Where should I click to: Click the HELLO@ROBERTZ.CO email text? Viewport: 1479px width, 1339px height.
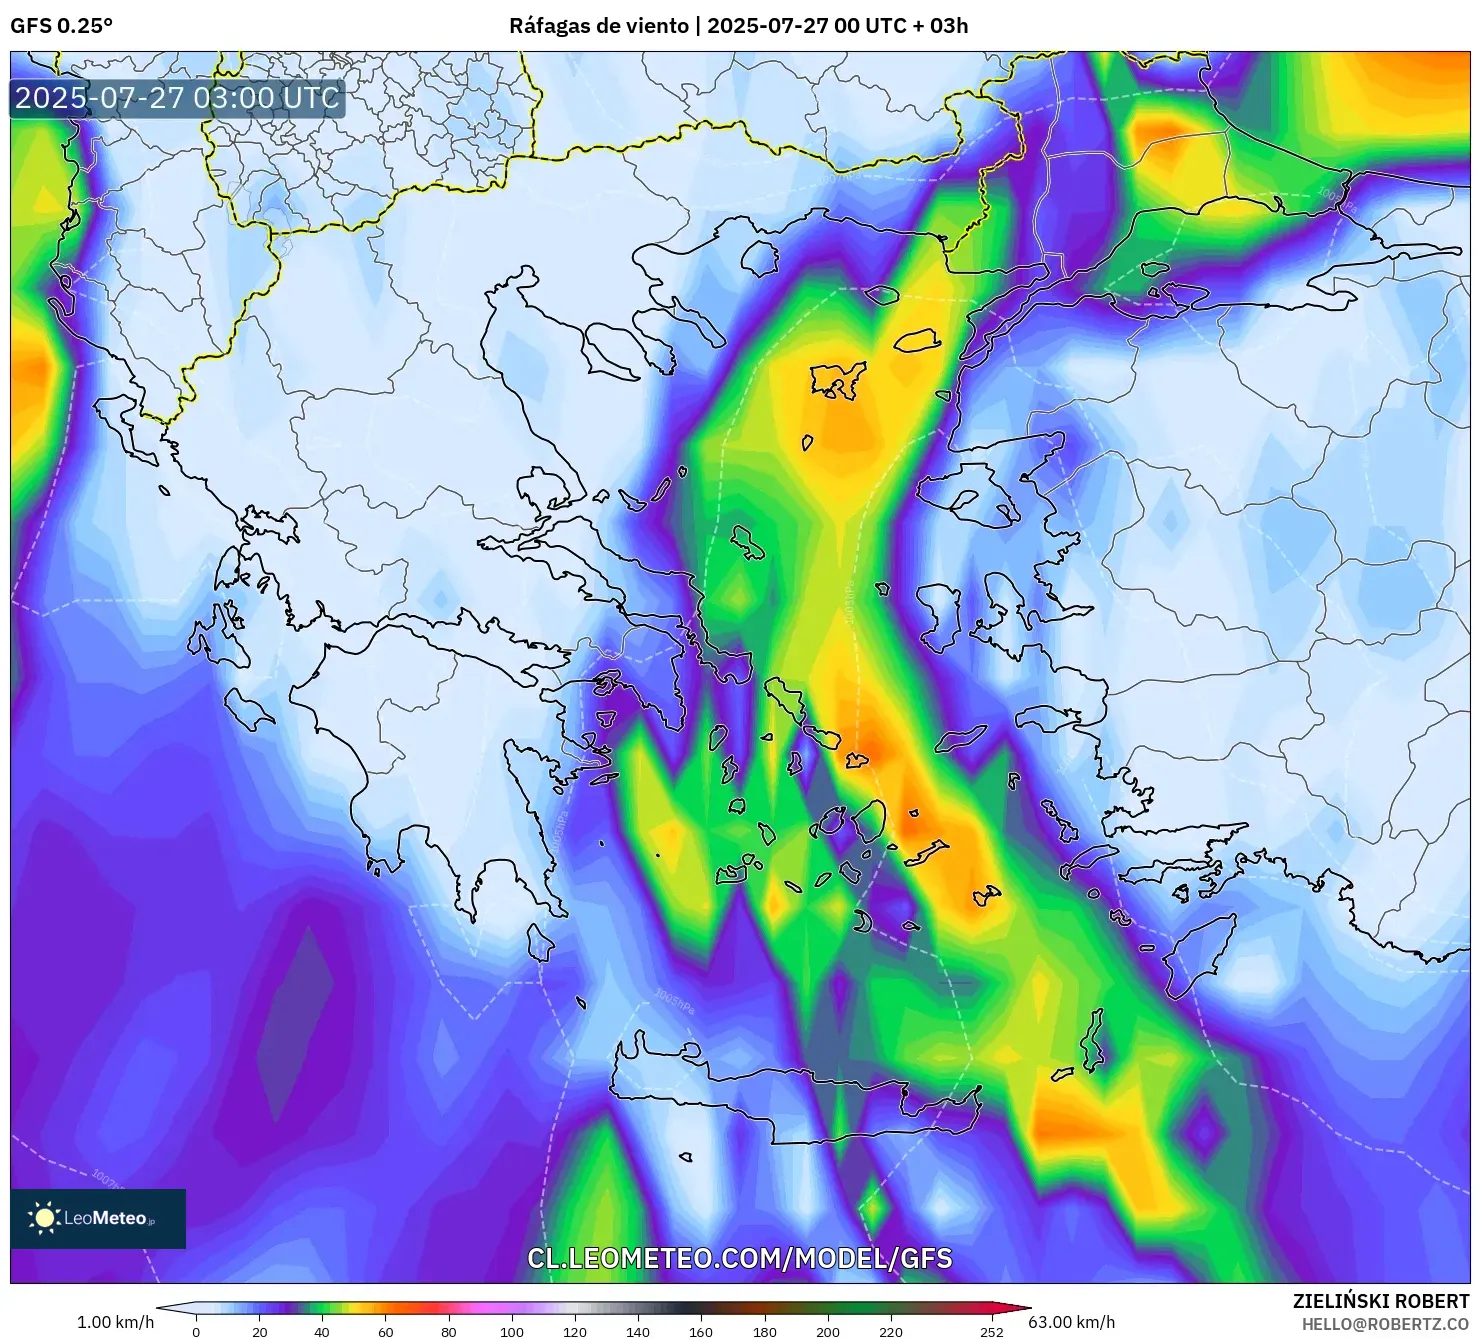coord(1385,1323)
